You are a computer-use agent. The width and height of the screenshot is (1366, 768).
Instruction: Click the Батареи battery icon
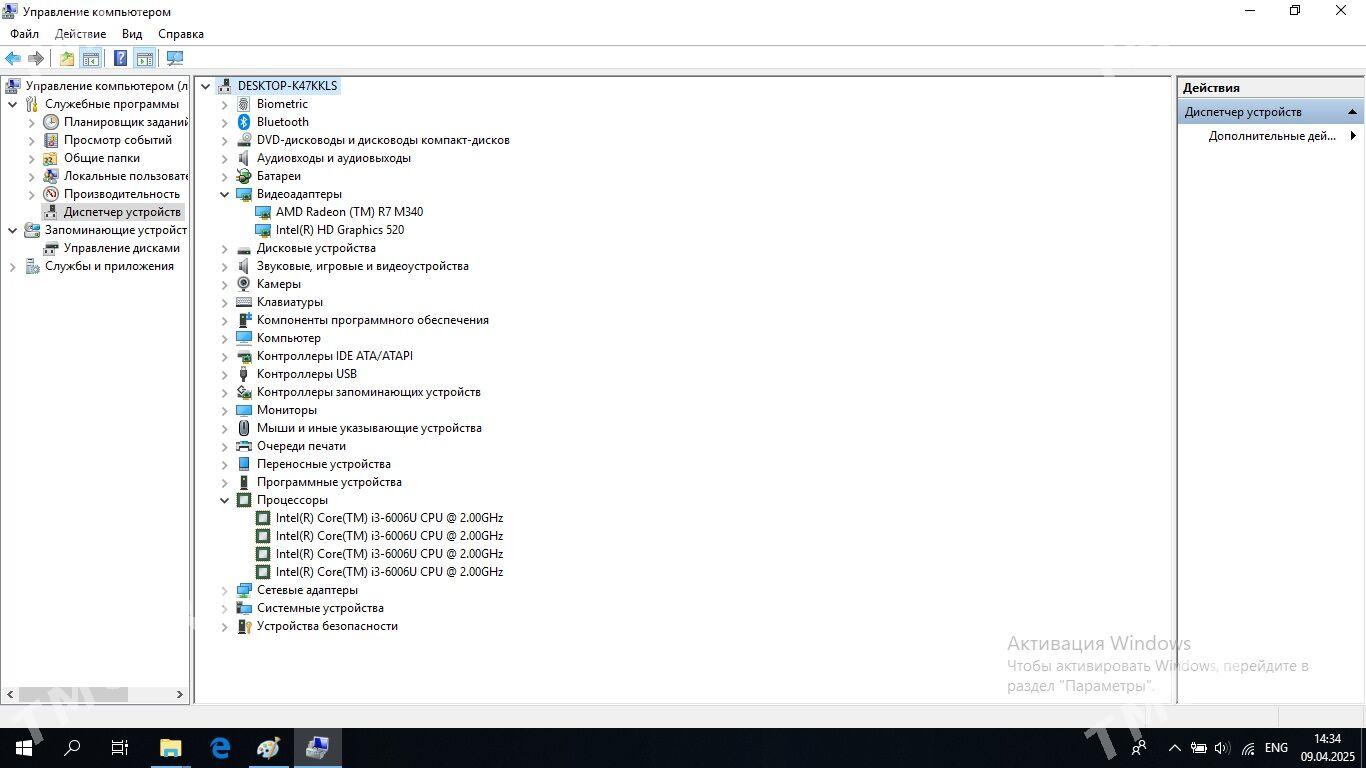coord(244,176)
